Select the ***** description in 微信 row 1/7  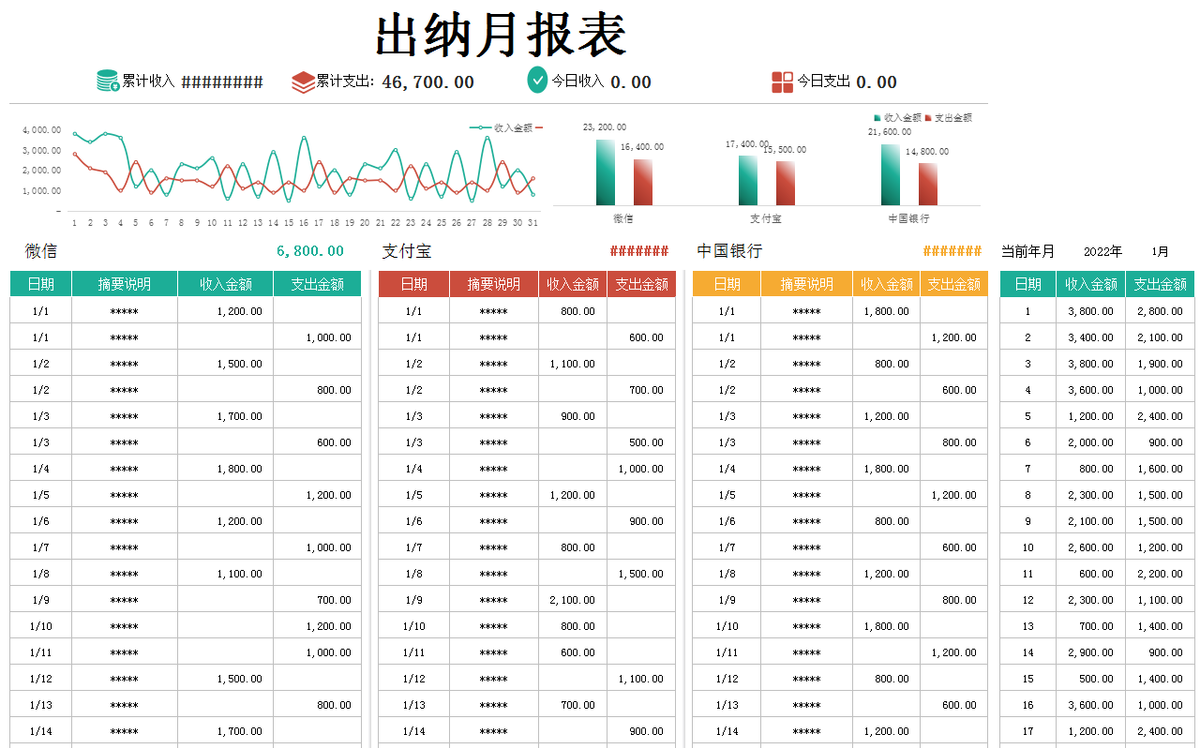(124, 548)
